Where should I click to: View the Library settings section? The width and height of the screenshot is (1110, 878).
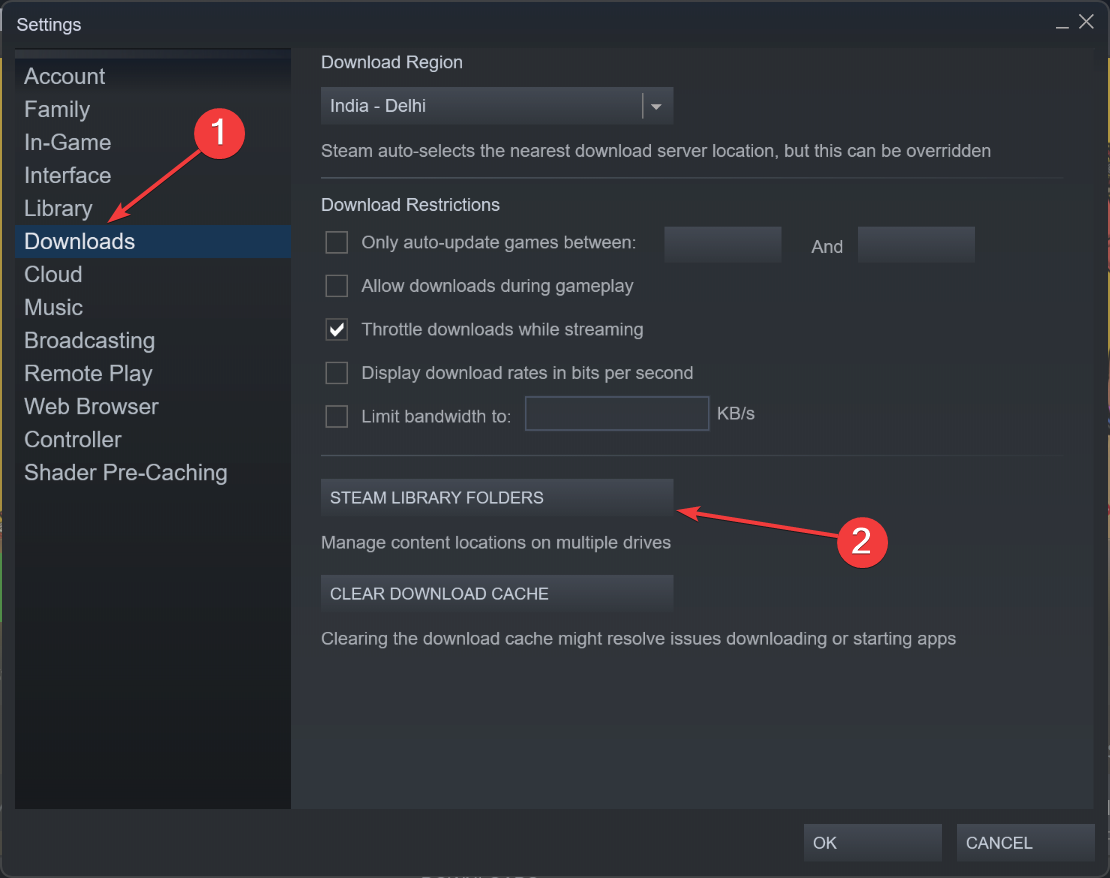58,208
